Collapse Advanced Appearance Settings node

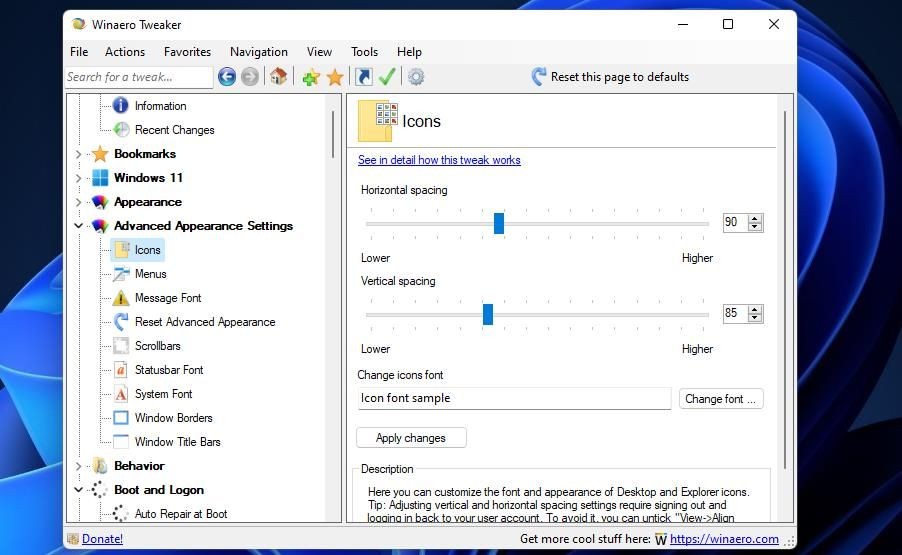tap(79, 226)
